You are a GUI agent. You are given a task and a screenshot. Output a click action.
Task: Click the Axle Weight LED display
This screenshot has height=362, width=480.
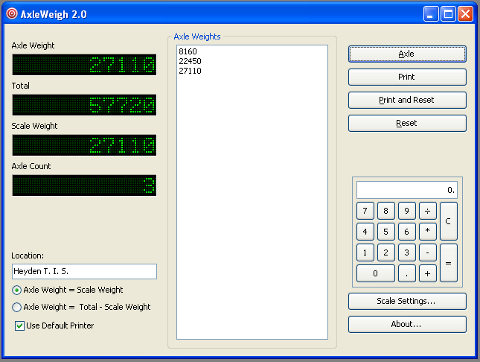(84, 65)
